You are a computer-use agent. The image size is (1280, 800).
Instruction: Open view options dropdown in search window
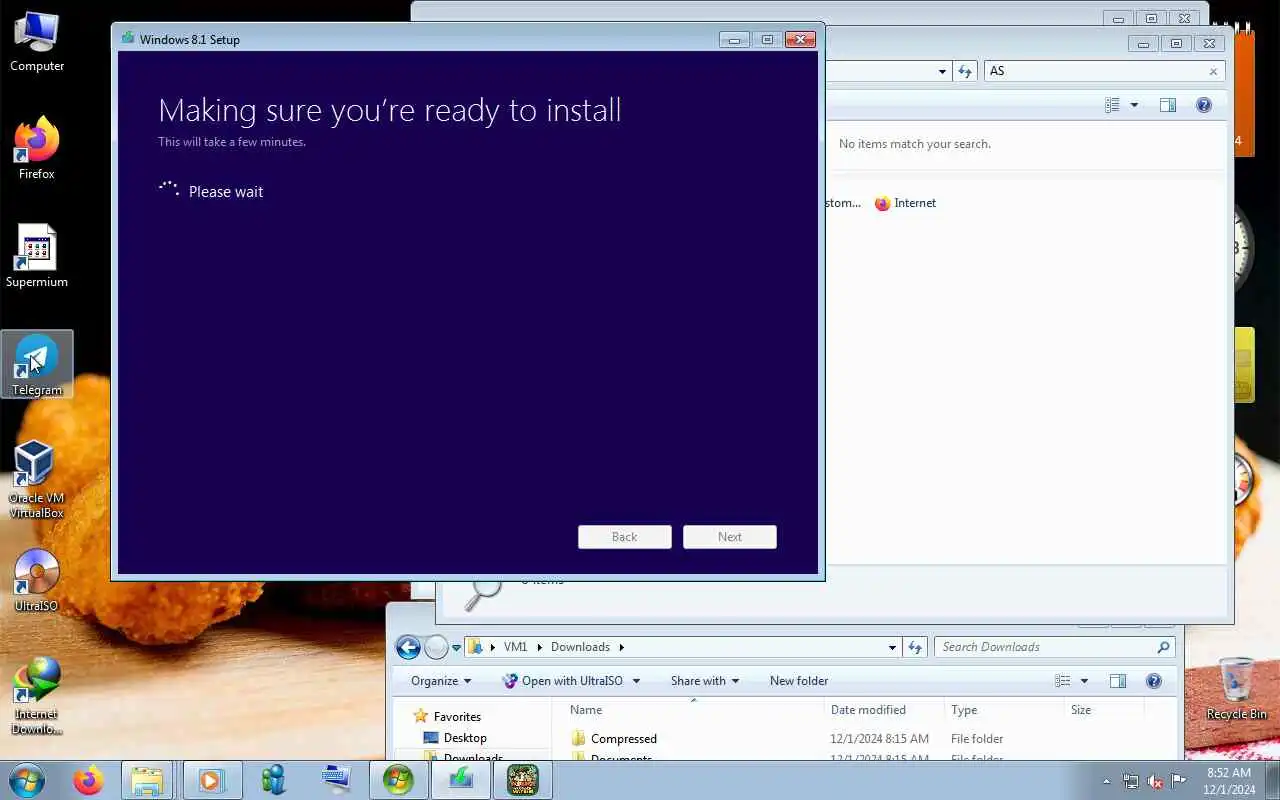click(1134, 105)
